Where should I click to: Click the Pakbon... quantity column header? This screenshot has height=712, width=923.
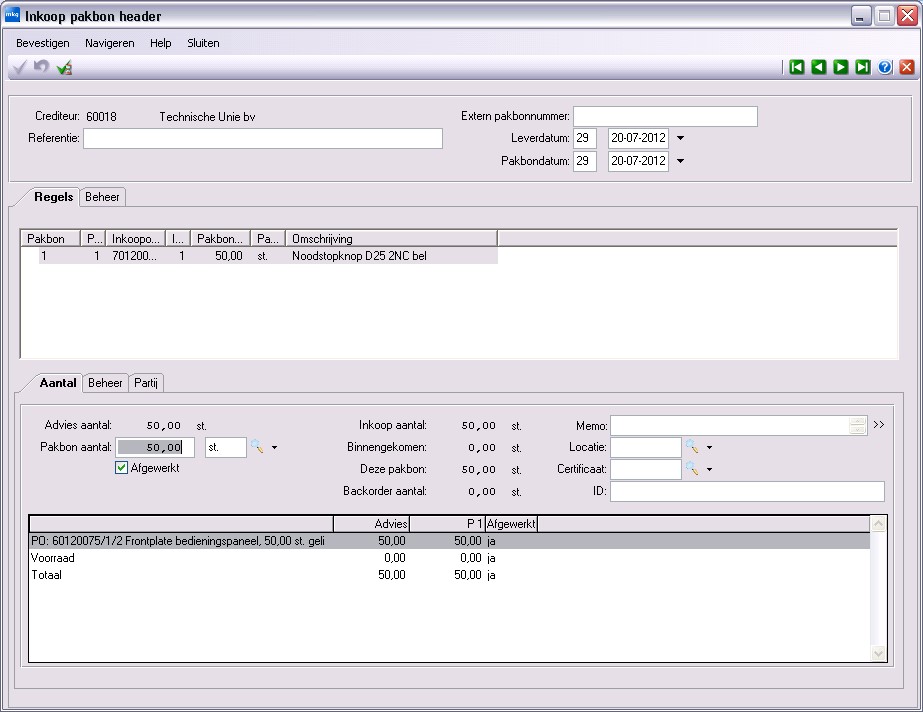pos(220,238)
